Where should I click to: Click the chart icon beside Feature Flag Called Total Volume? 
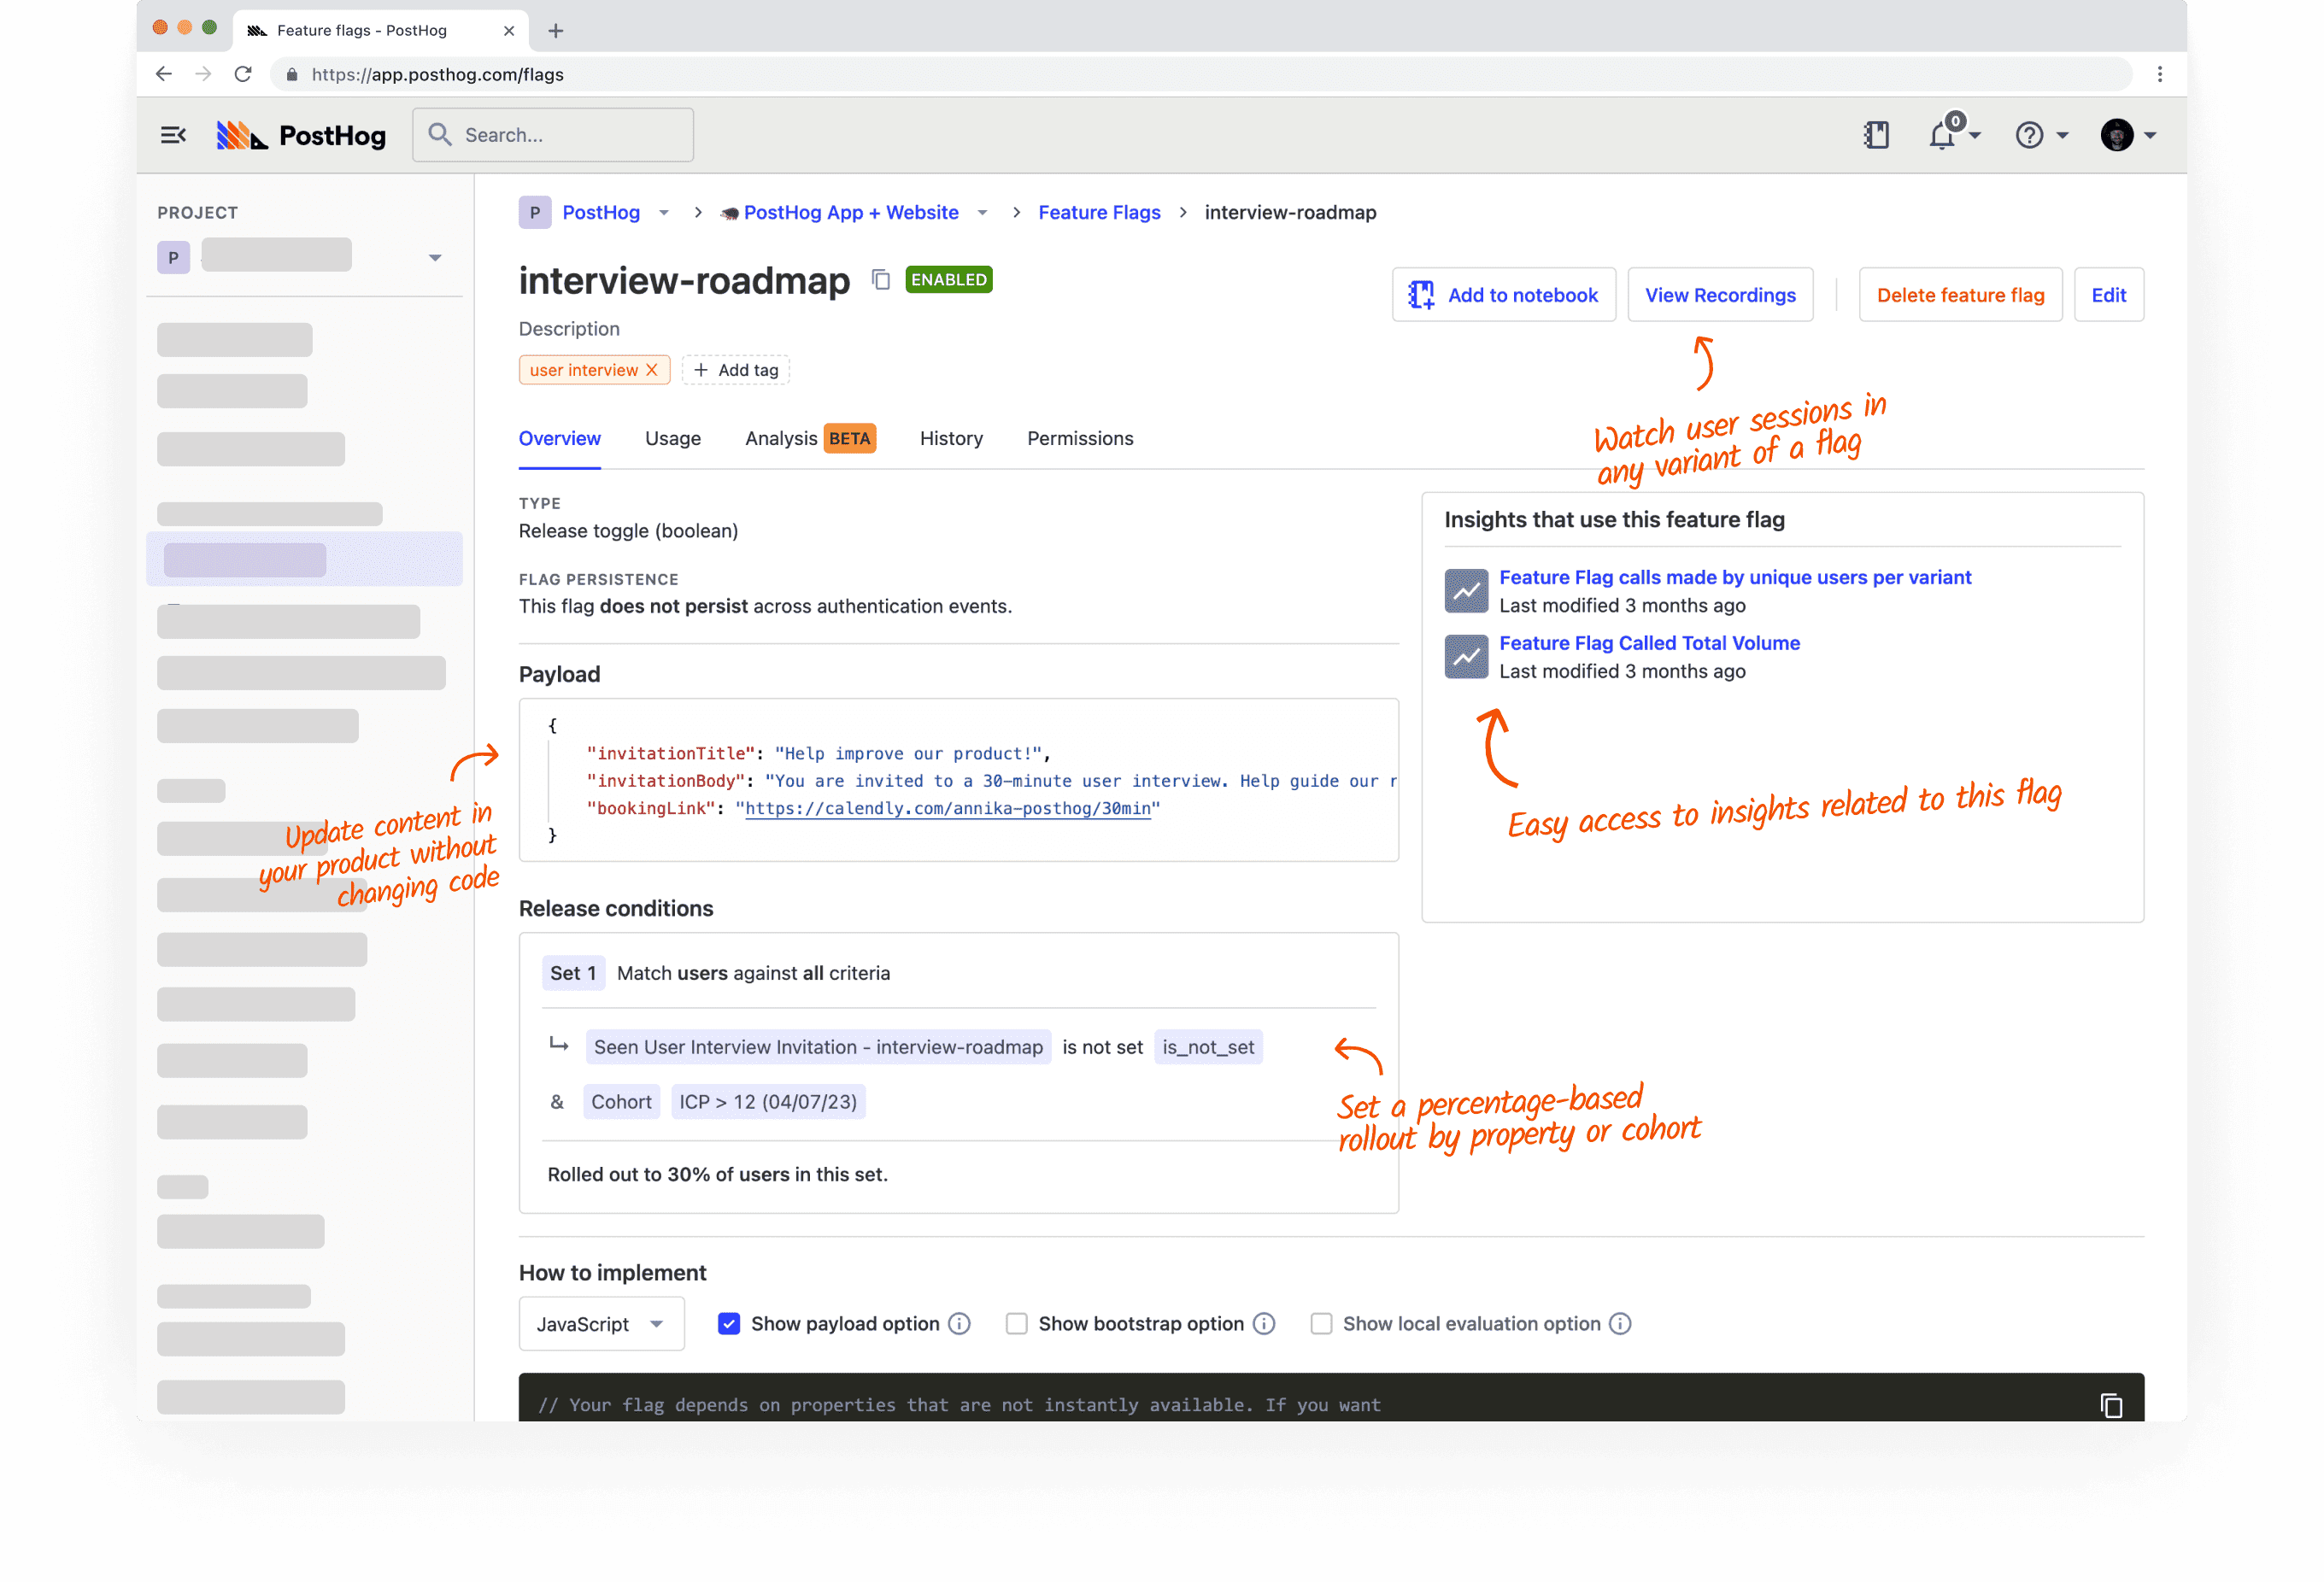(x=1466, y=656)
